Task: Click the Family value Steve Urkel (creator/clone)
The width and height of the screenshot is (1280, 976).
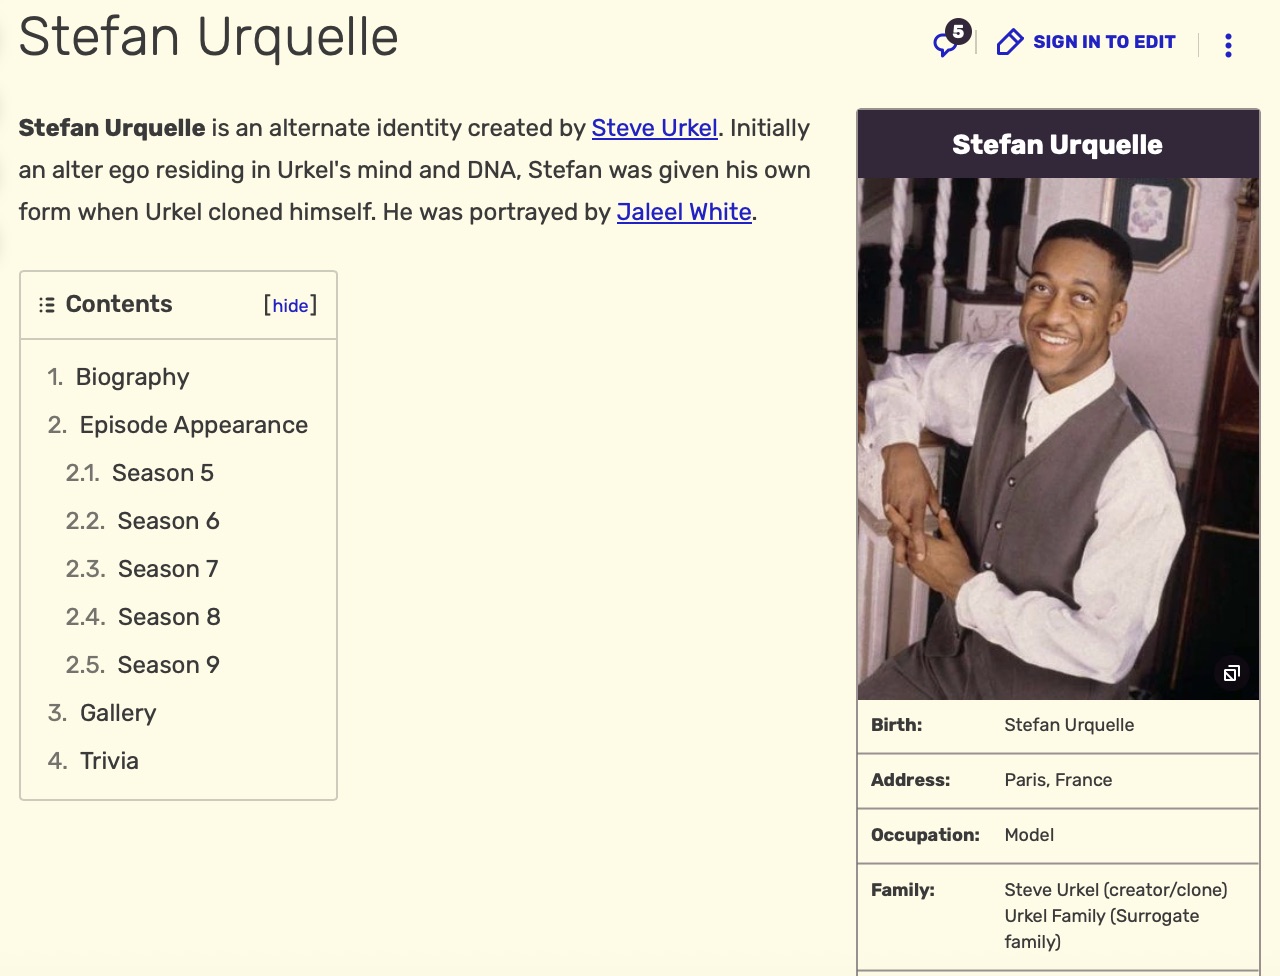Action: coord(1116,890)
